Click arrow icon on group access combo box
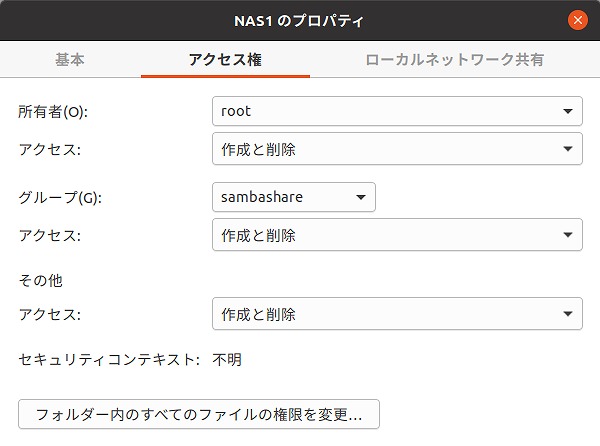The height and width of the screenshot is (446, 600). [568, 235]
